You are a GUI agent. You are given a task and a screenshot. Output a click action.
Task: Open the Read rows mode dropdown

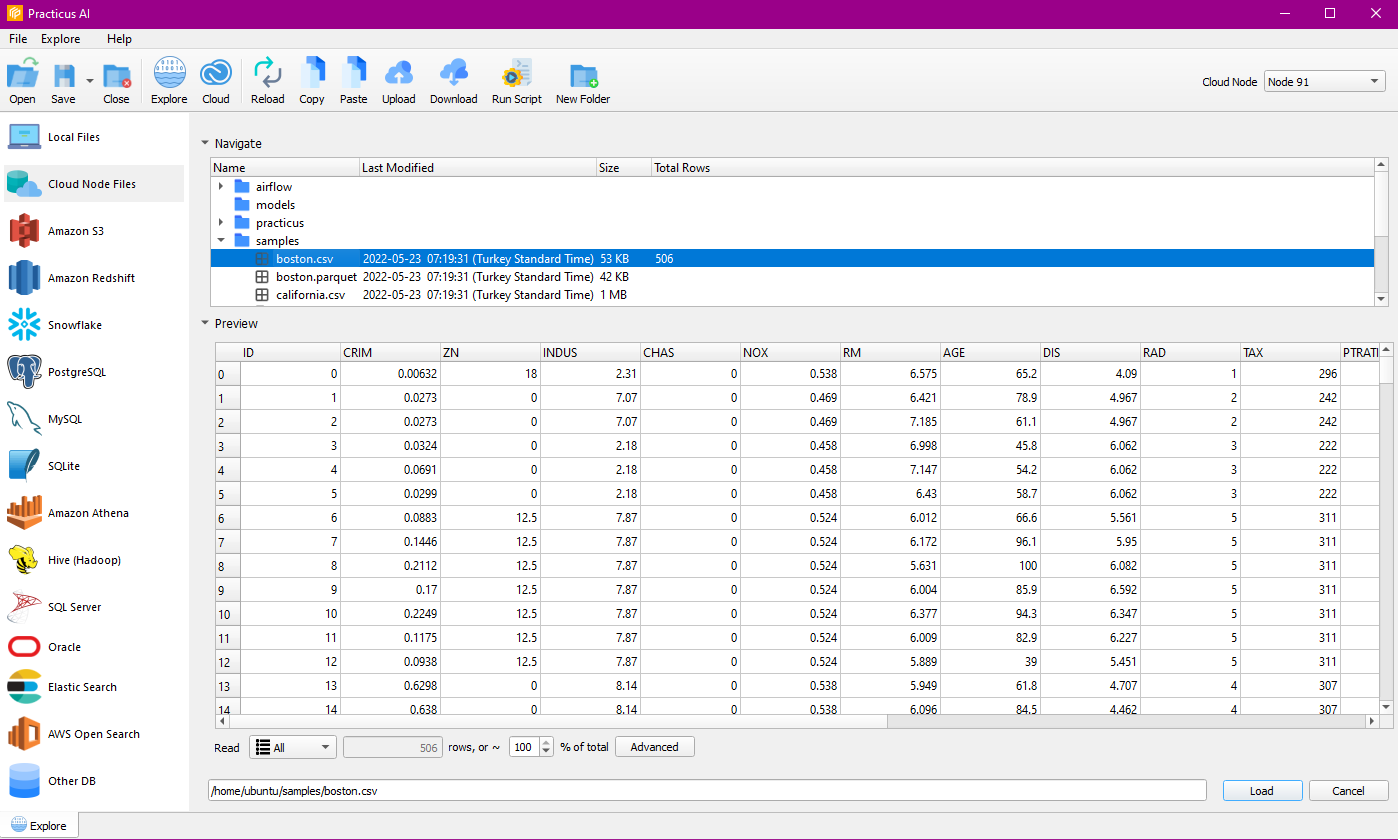click(292, 747)
